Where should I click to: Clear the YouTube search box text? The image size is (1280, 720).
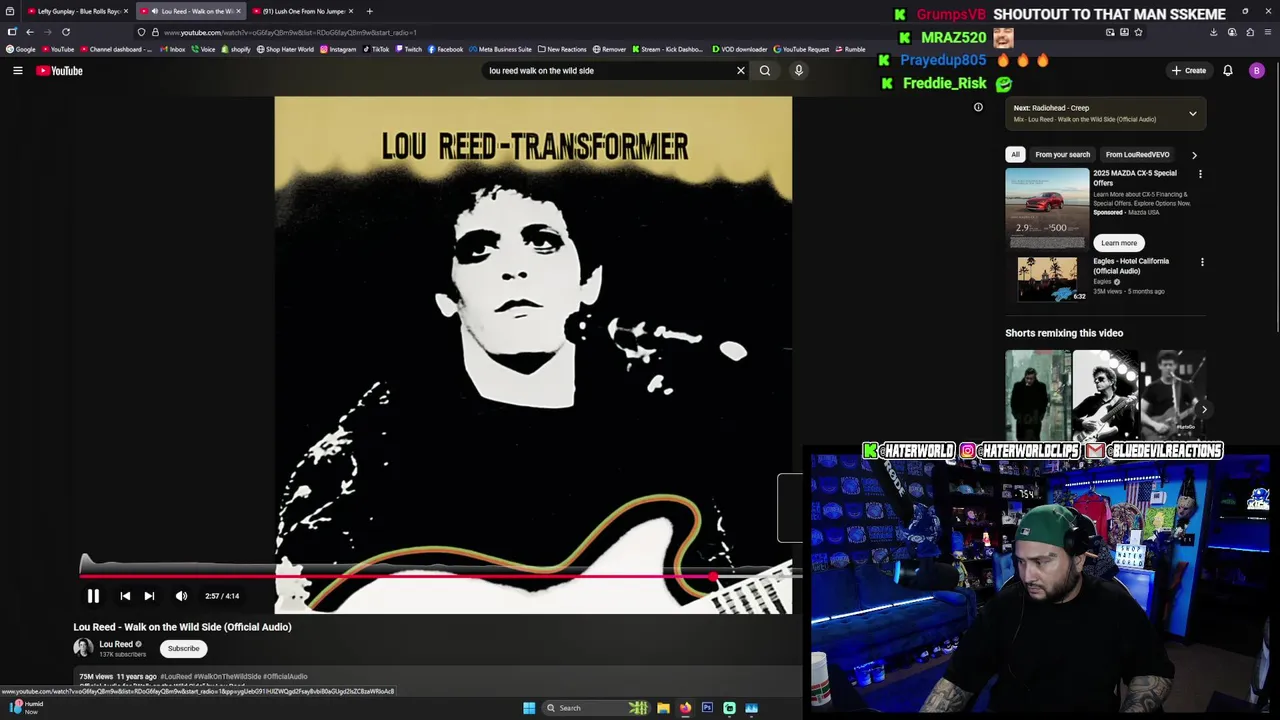741,70
